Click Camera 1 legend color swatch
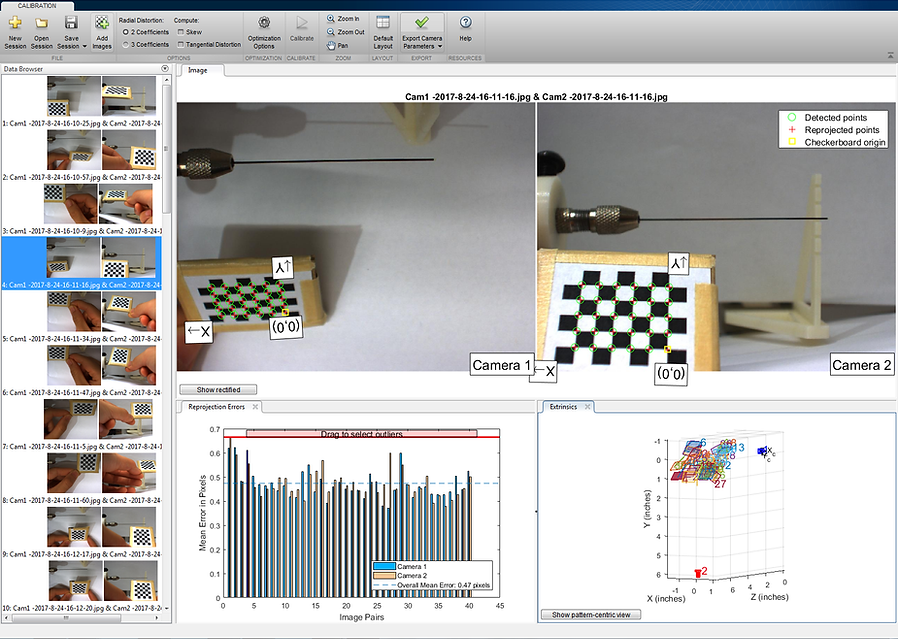 click(384, 566)
